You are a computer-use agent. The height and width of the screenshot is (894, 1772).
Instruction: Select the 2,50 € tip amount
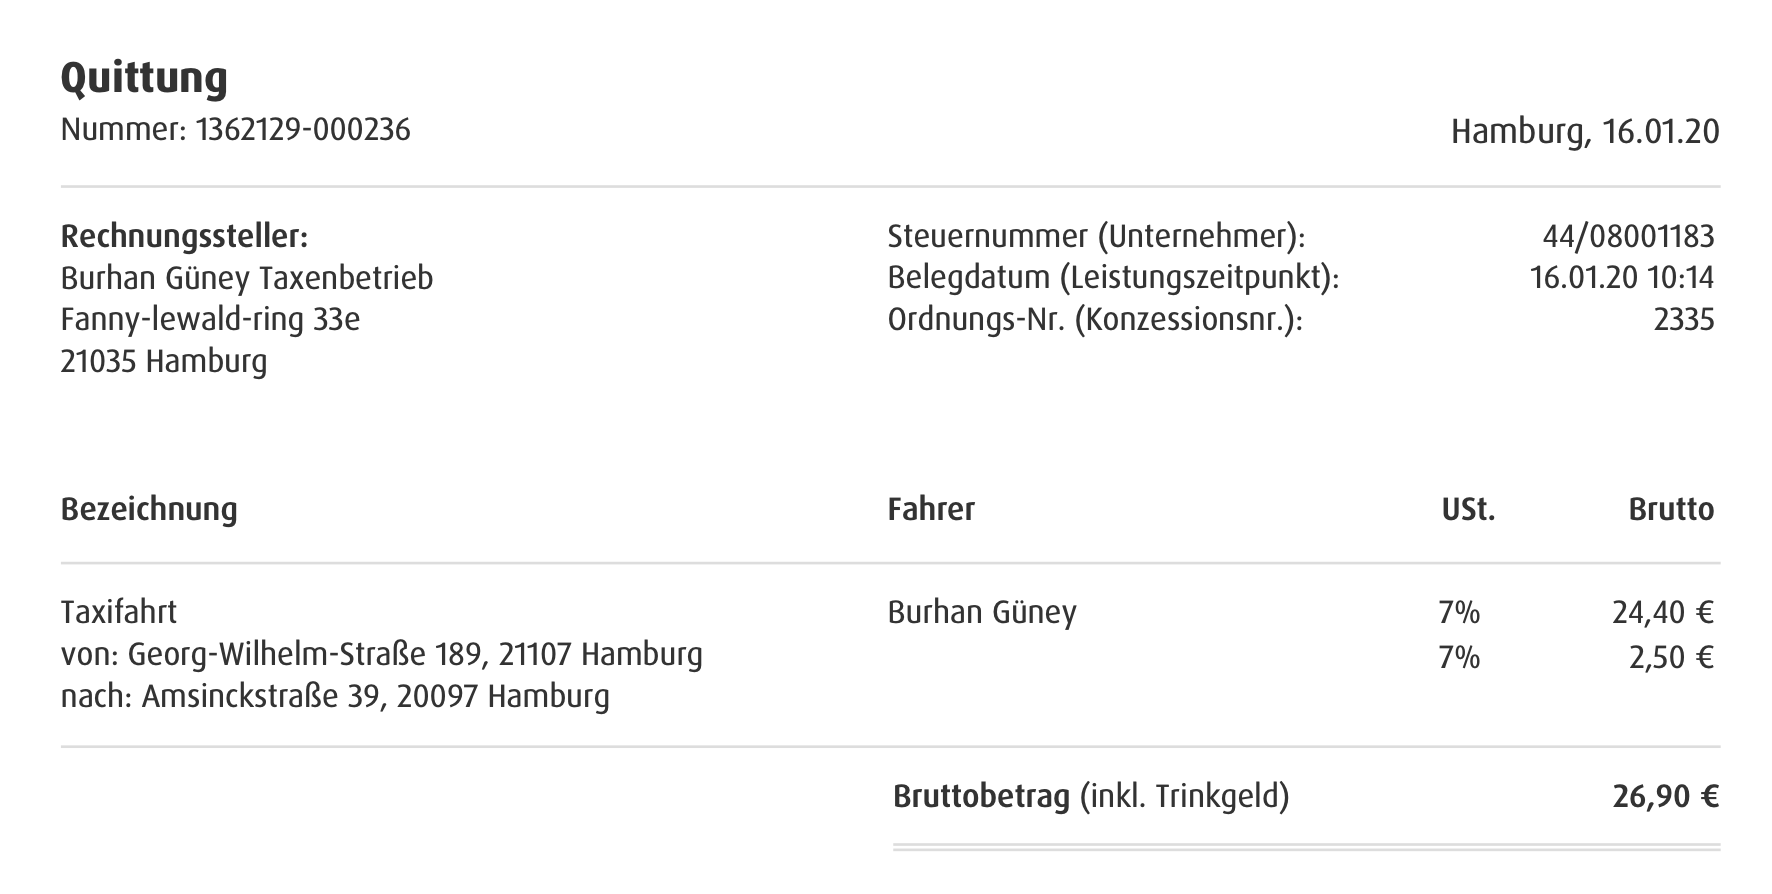pyautogui.click(x=1671, y=657)
